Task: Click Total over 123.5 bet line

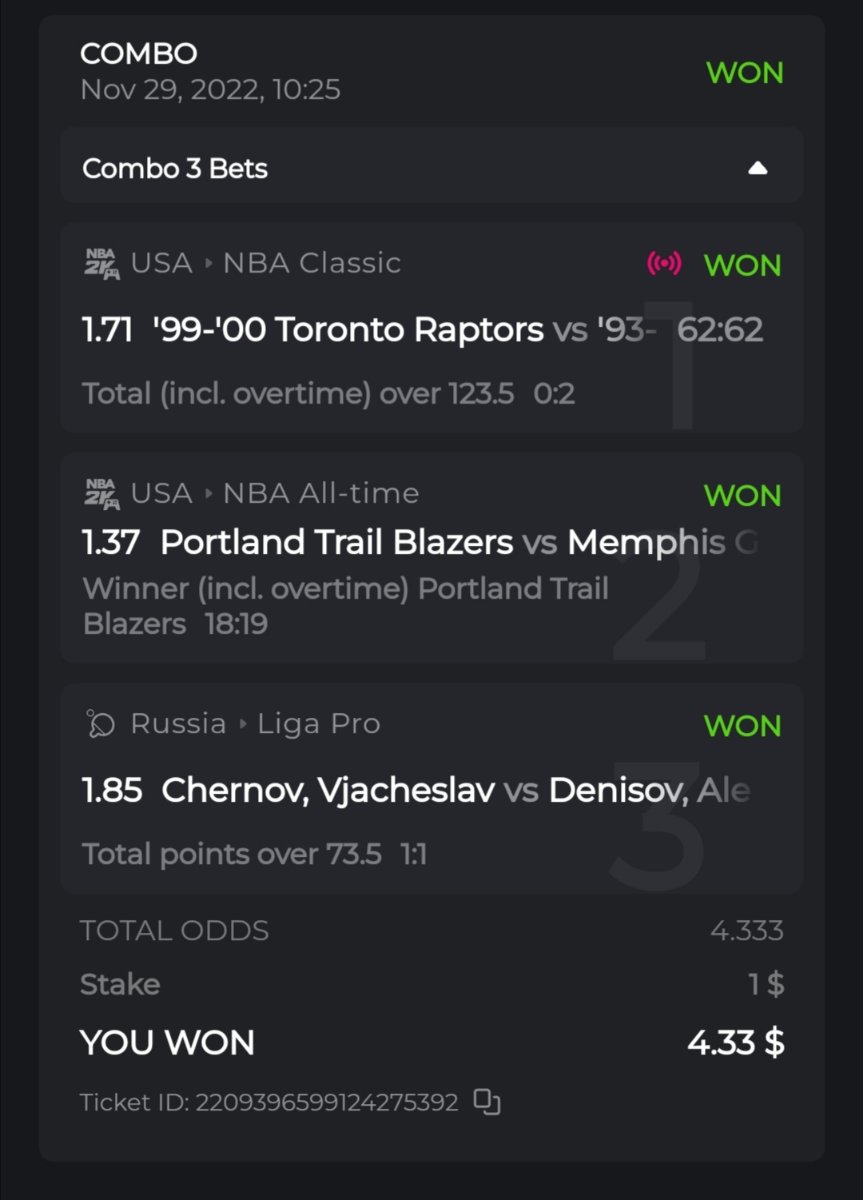Action: click(x=298, y=394)
